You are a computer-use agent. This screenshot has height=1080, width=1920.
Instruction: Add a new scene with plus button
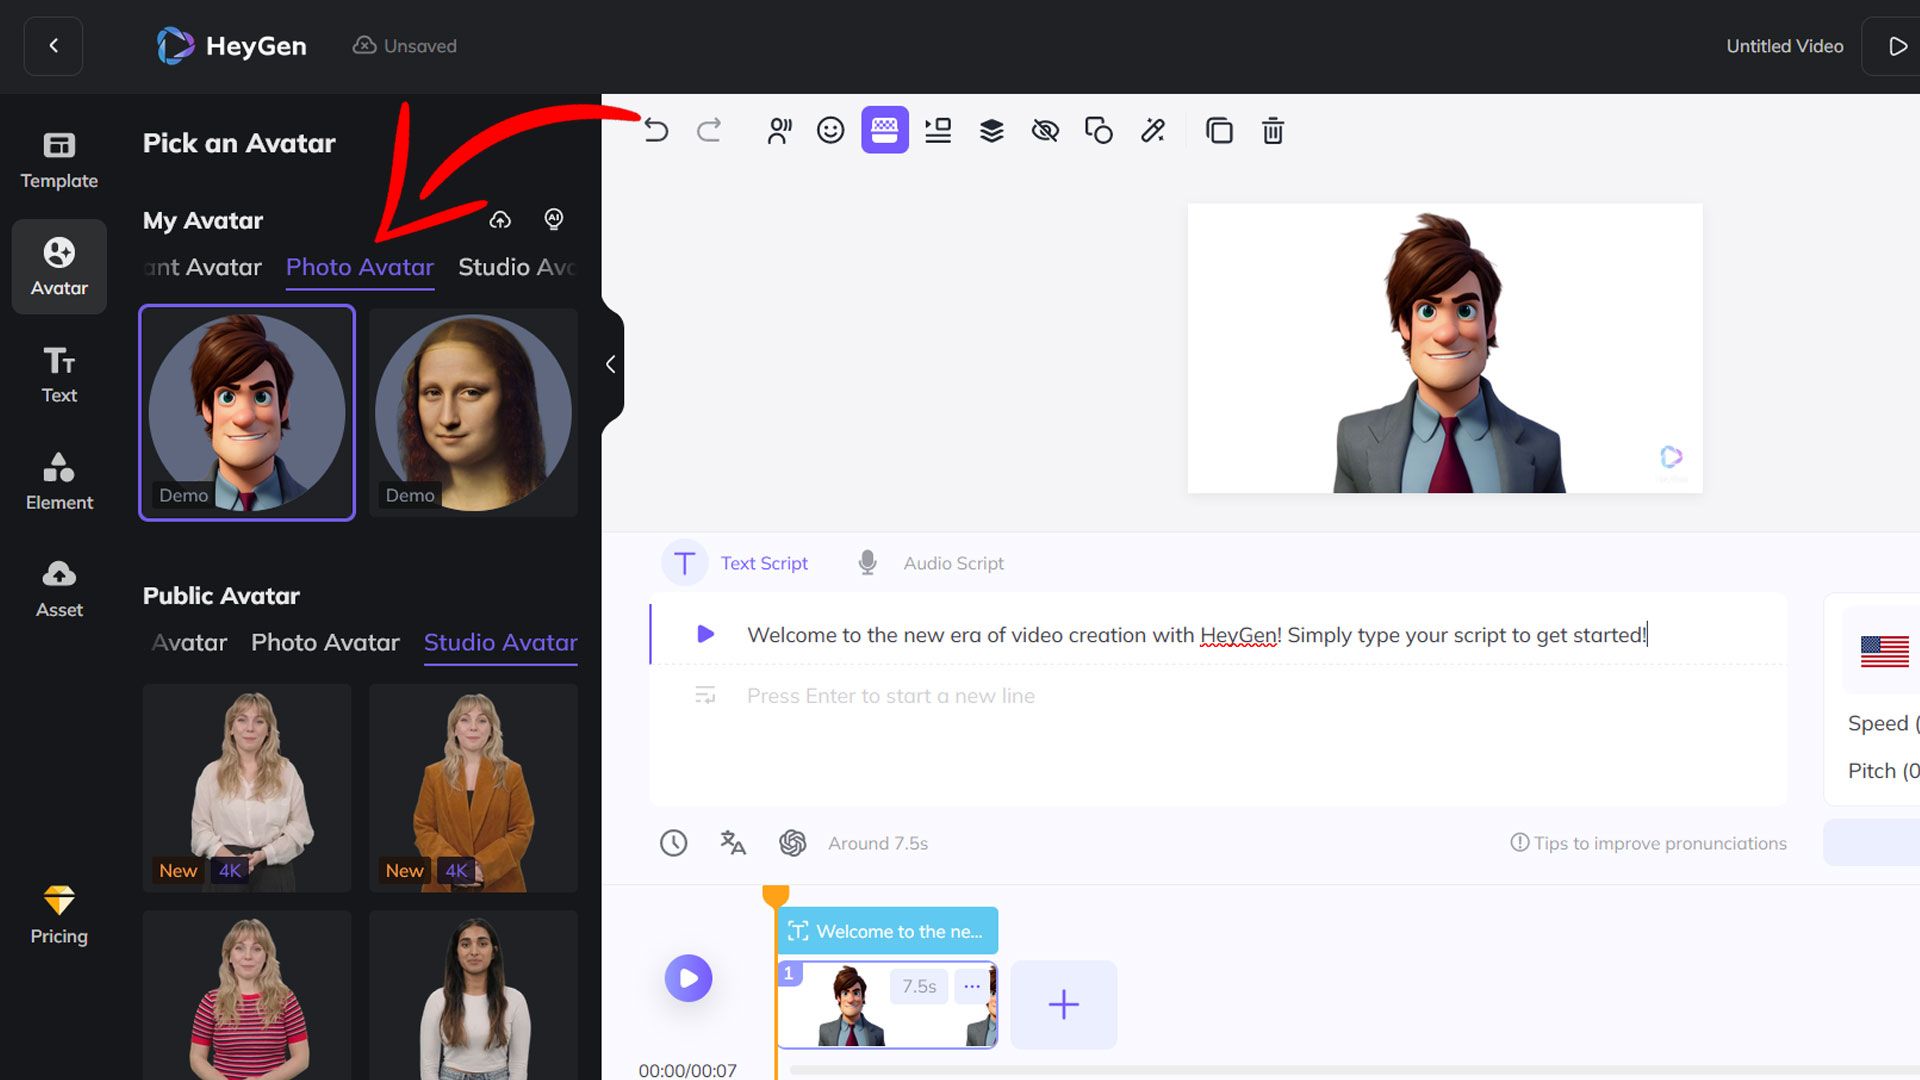(x=1063, y=1004)
